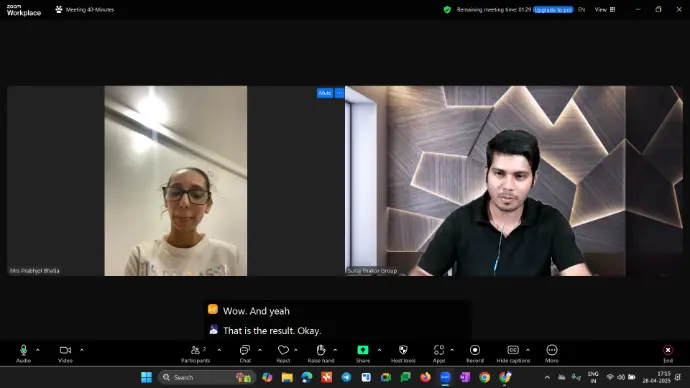Open the Participants panel
The width and height of the screenshot is (690, 388).
pyautogui.click(x=195, y=353)
